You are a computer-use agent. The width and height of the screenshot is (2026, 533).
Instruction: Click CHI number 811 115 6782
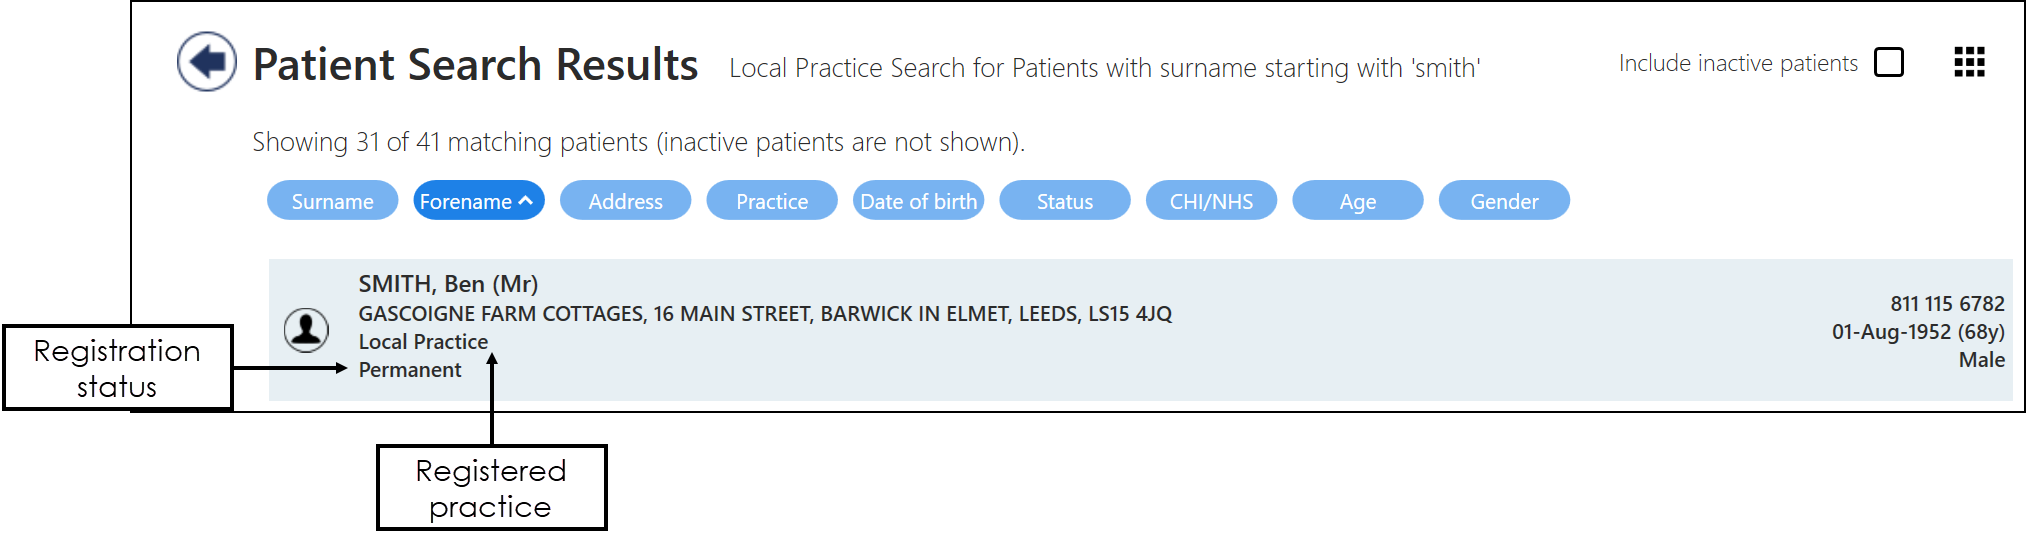click(1946, 304)
